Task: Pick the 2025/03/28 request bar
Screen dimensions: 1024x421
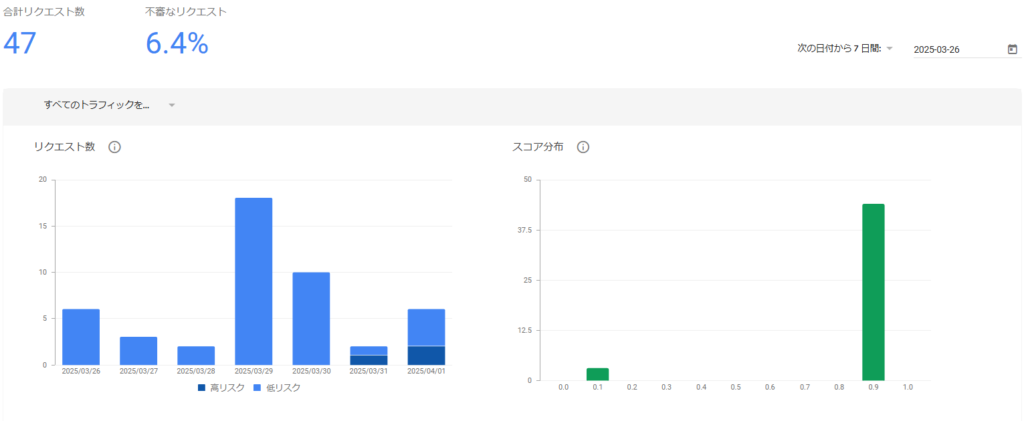Action: click(196, 355)
